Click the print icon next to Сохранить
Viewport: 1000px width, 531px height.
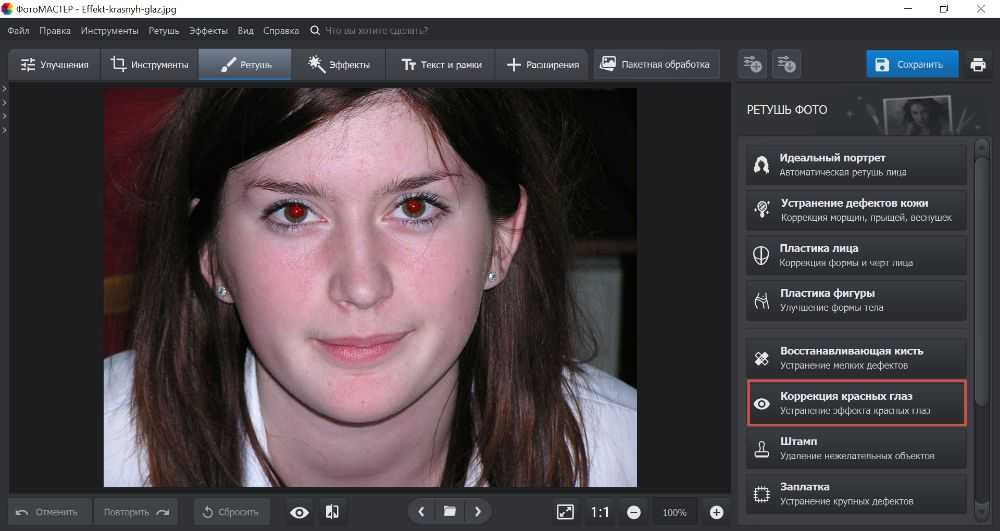(x=978, y=65)
